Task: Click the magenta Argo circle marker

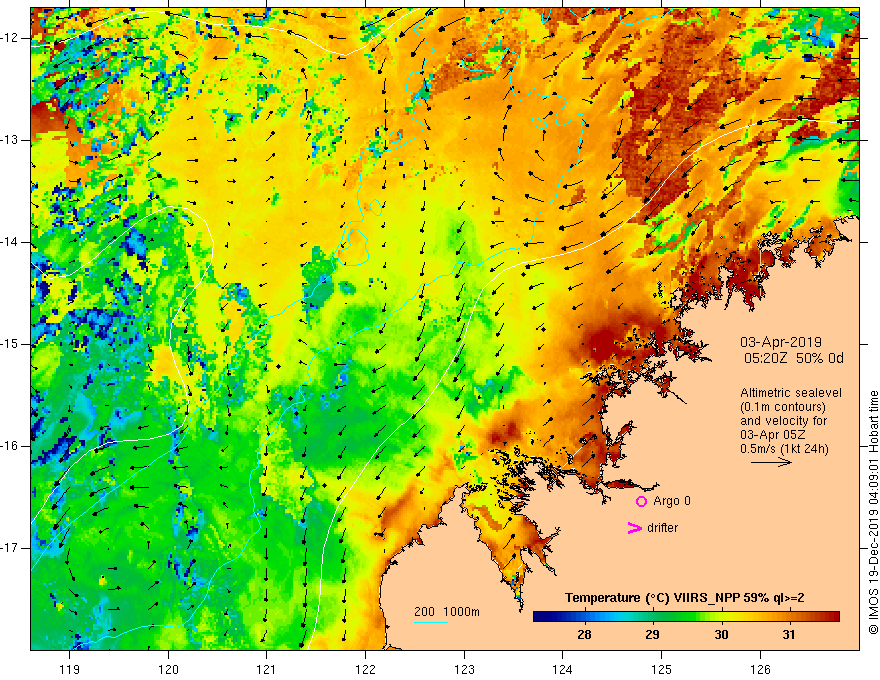Action: (x=641, y=501)
